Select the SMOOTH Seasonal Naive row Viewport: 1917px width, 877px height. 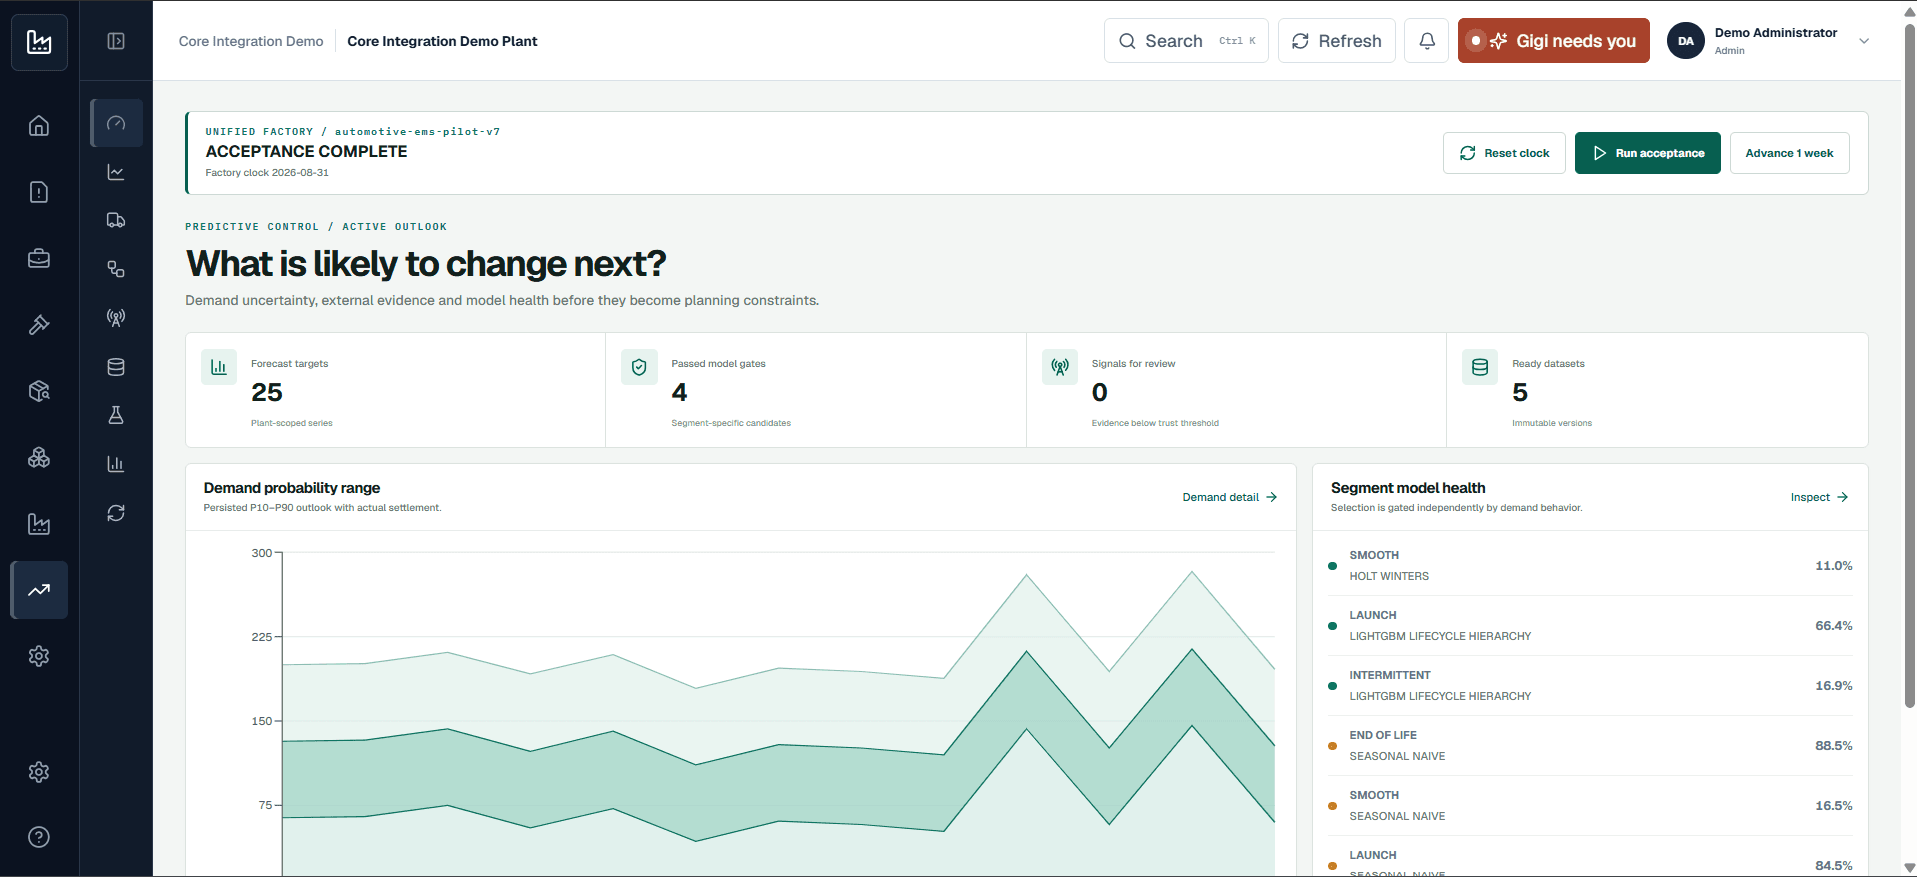[x=1590, y=806]
